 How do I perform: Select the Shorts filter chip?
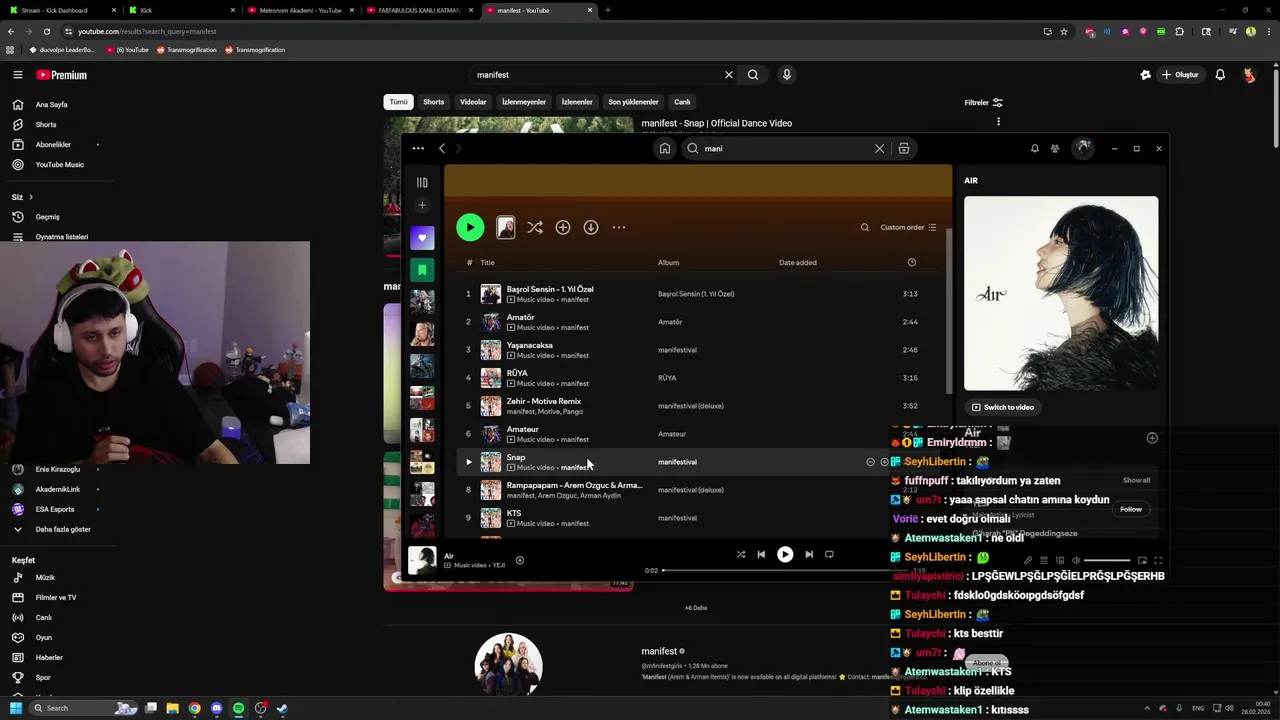[433, 102]
